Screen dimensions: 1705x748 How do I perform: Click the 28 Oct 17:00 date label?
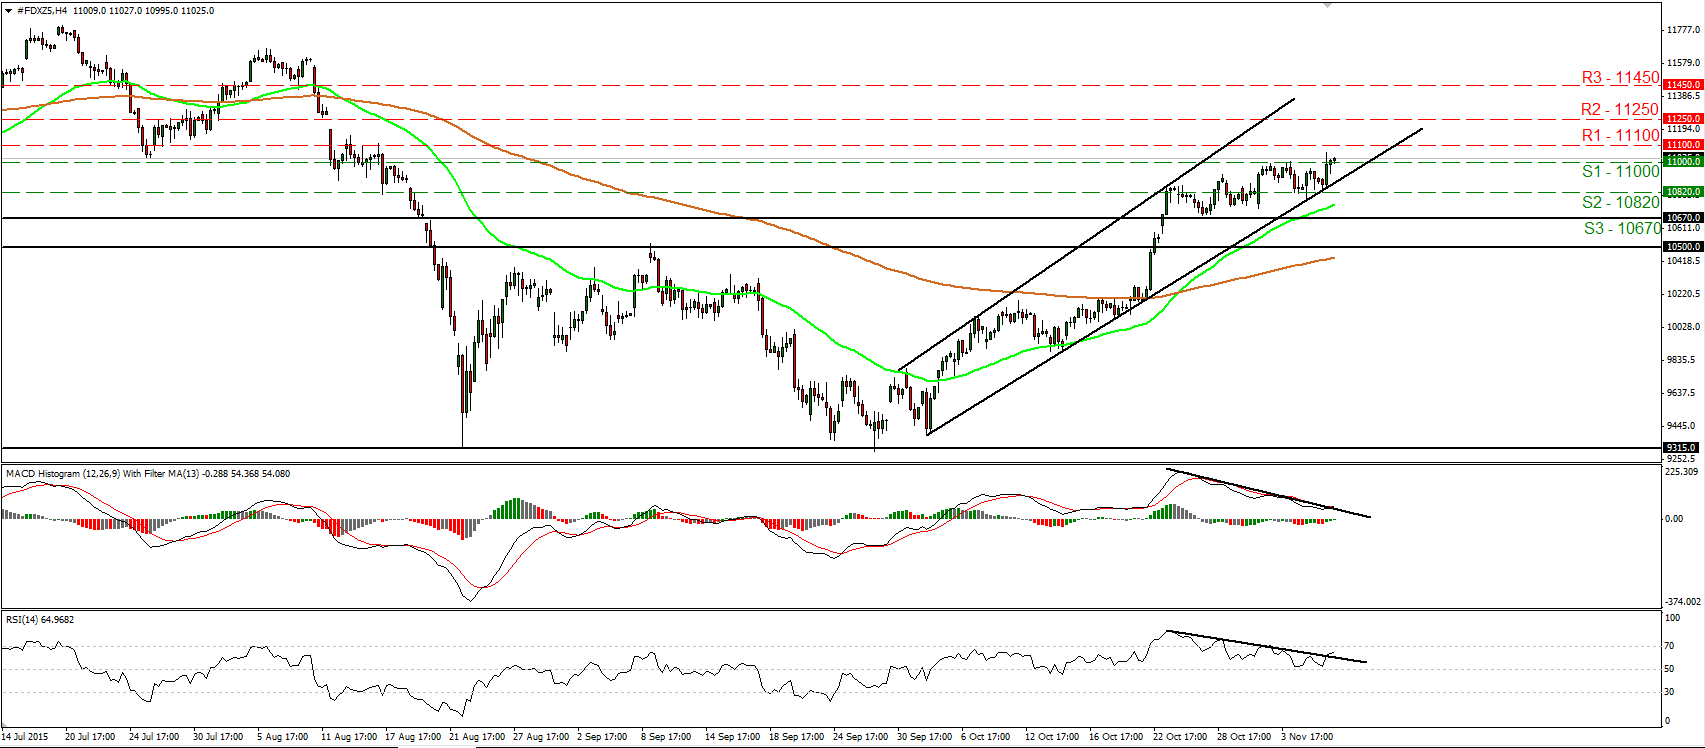[x=1244, y=737]
